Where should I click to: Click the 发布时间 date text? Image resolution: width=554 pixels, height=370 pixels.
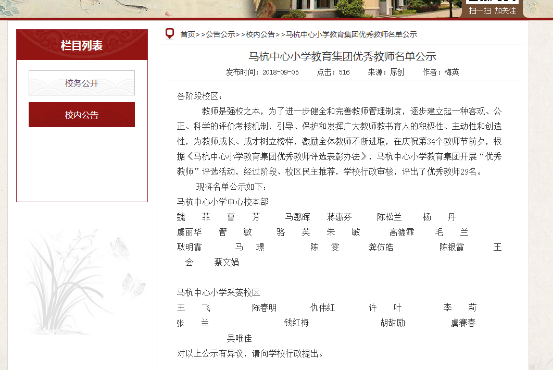point(263,72)
